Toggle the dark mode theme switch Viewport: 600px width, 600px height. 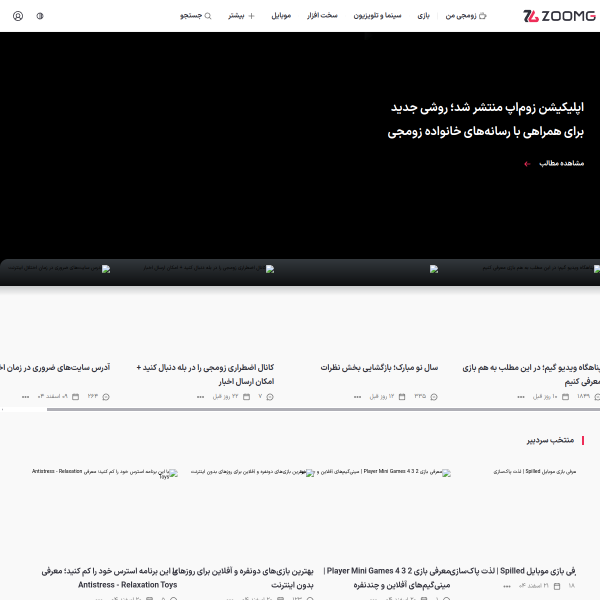pyautogui.click(x=40, y=16)
